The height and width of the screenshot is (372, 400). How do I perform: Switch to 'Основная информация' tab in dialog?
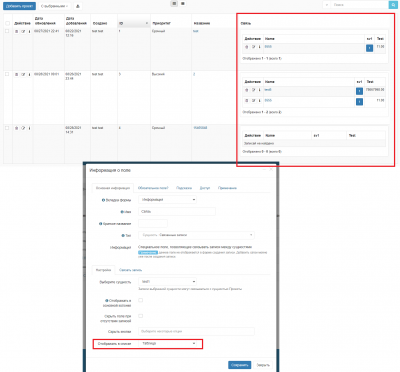[113, 188]
